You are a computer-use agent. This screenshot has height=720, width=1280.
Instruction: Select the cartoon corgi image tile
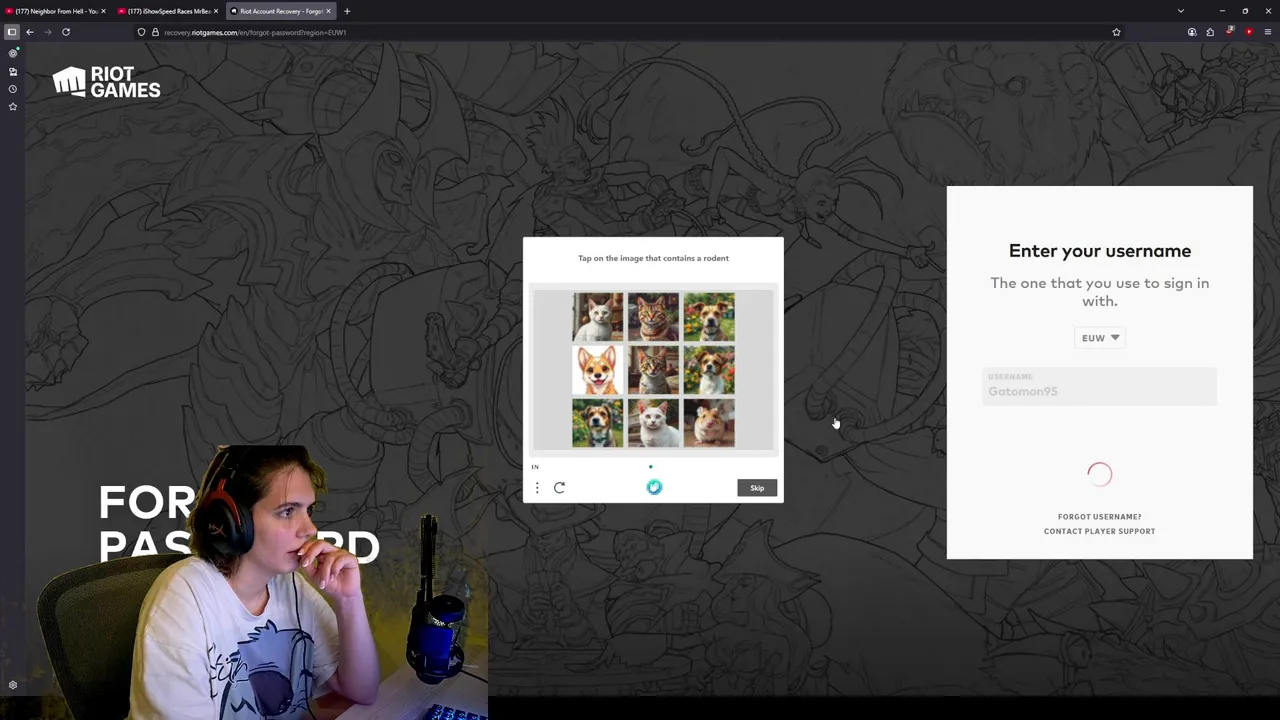(x=597, y=369)
